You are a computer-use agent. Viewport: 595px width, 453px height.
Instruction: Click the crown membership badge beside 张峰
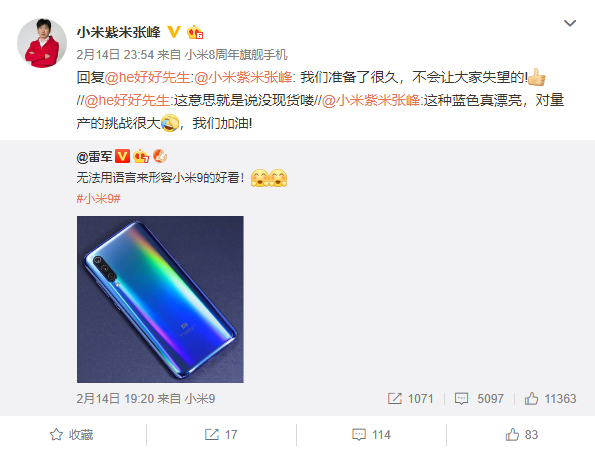click(x=195, y=32)
